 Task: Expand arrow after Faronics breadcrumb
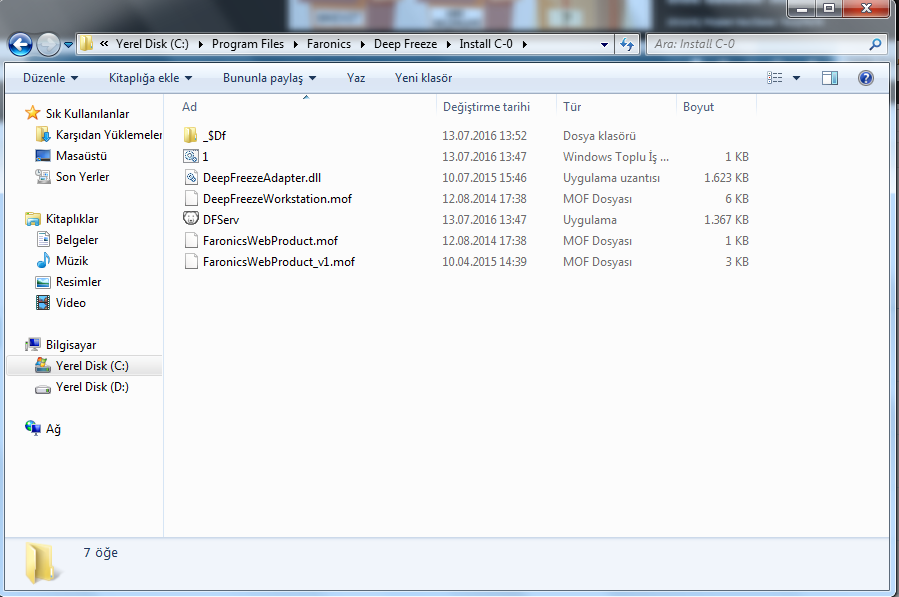[362, 44]
